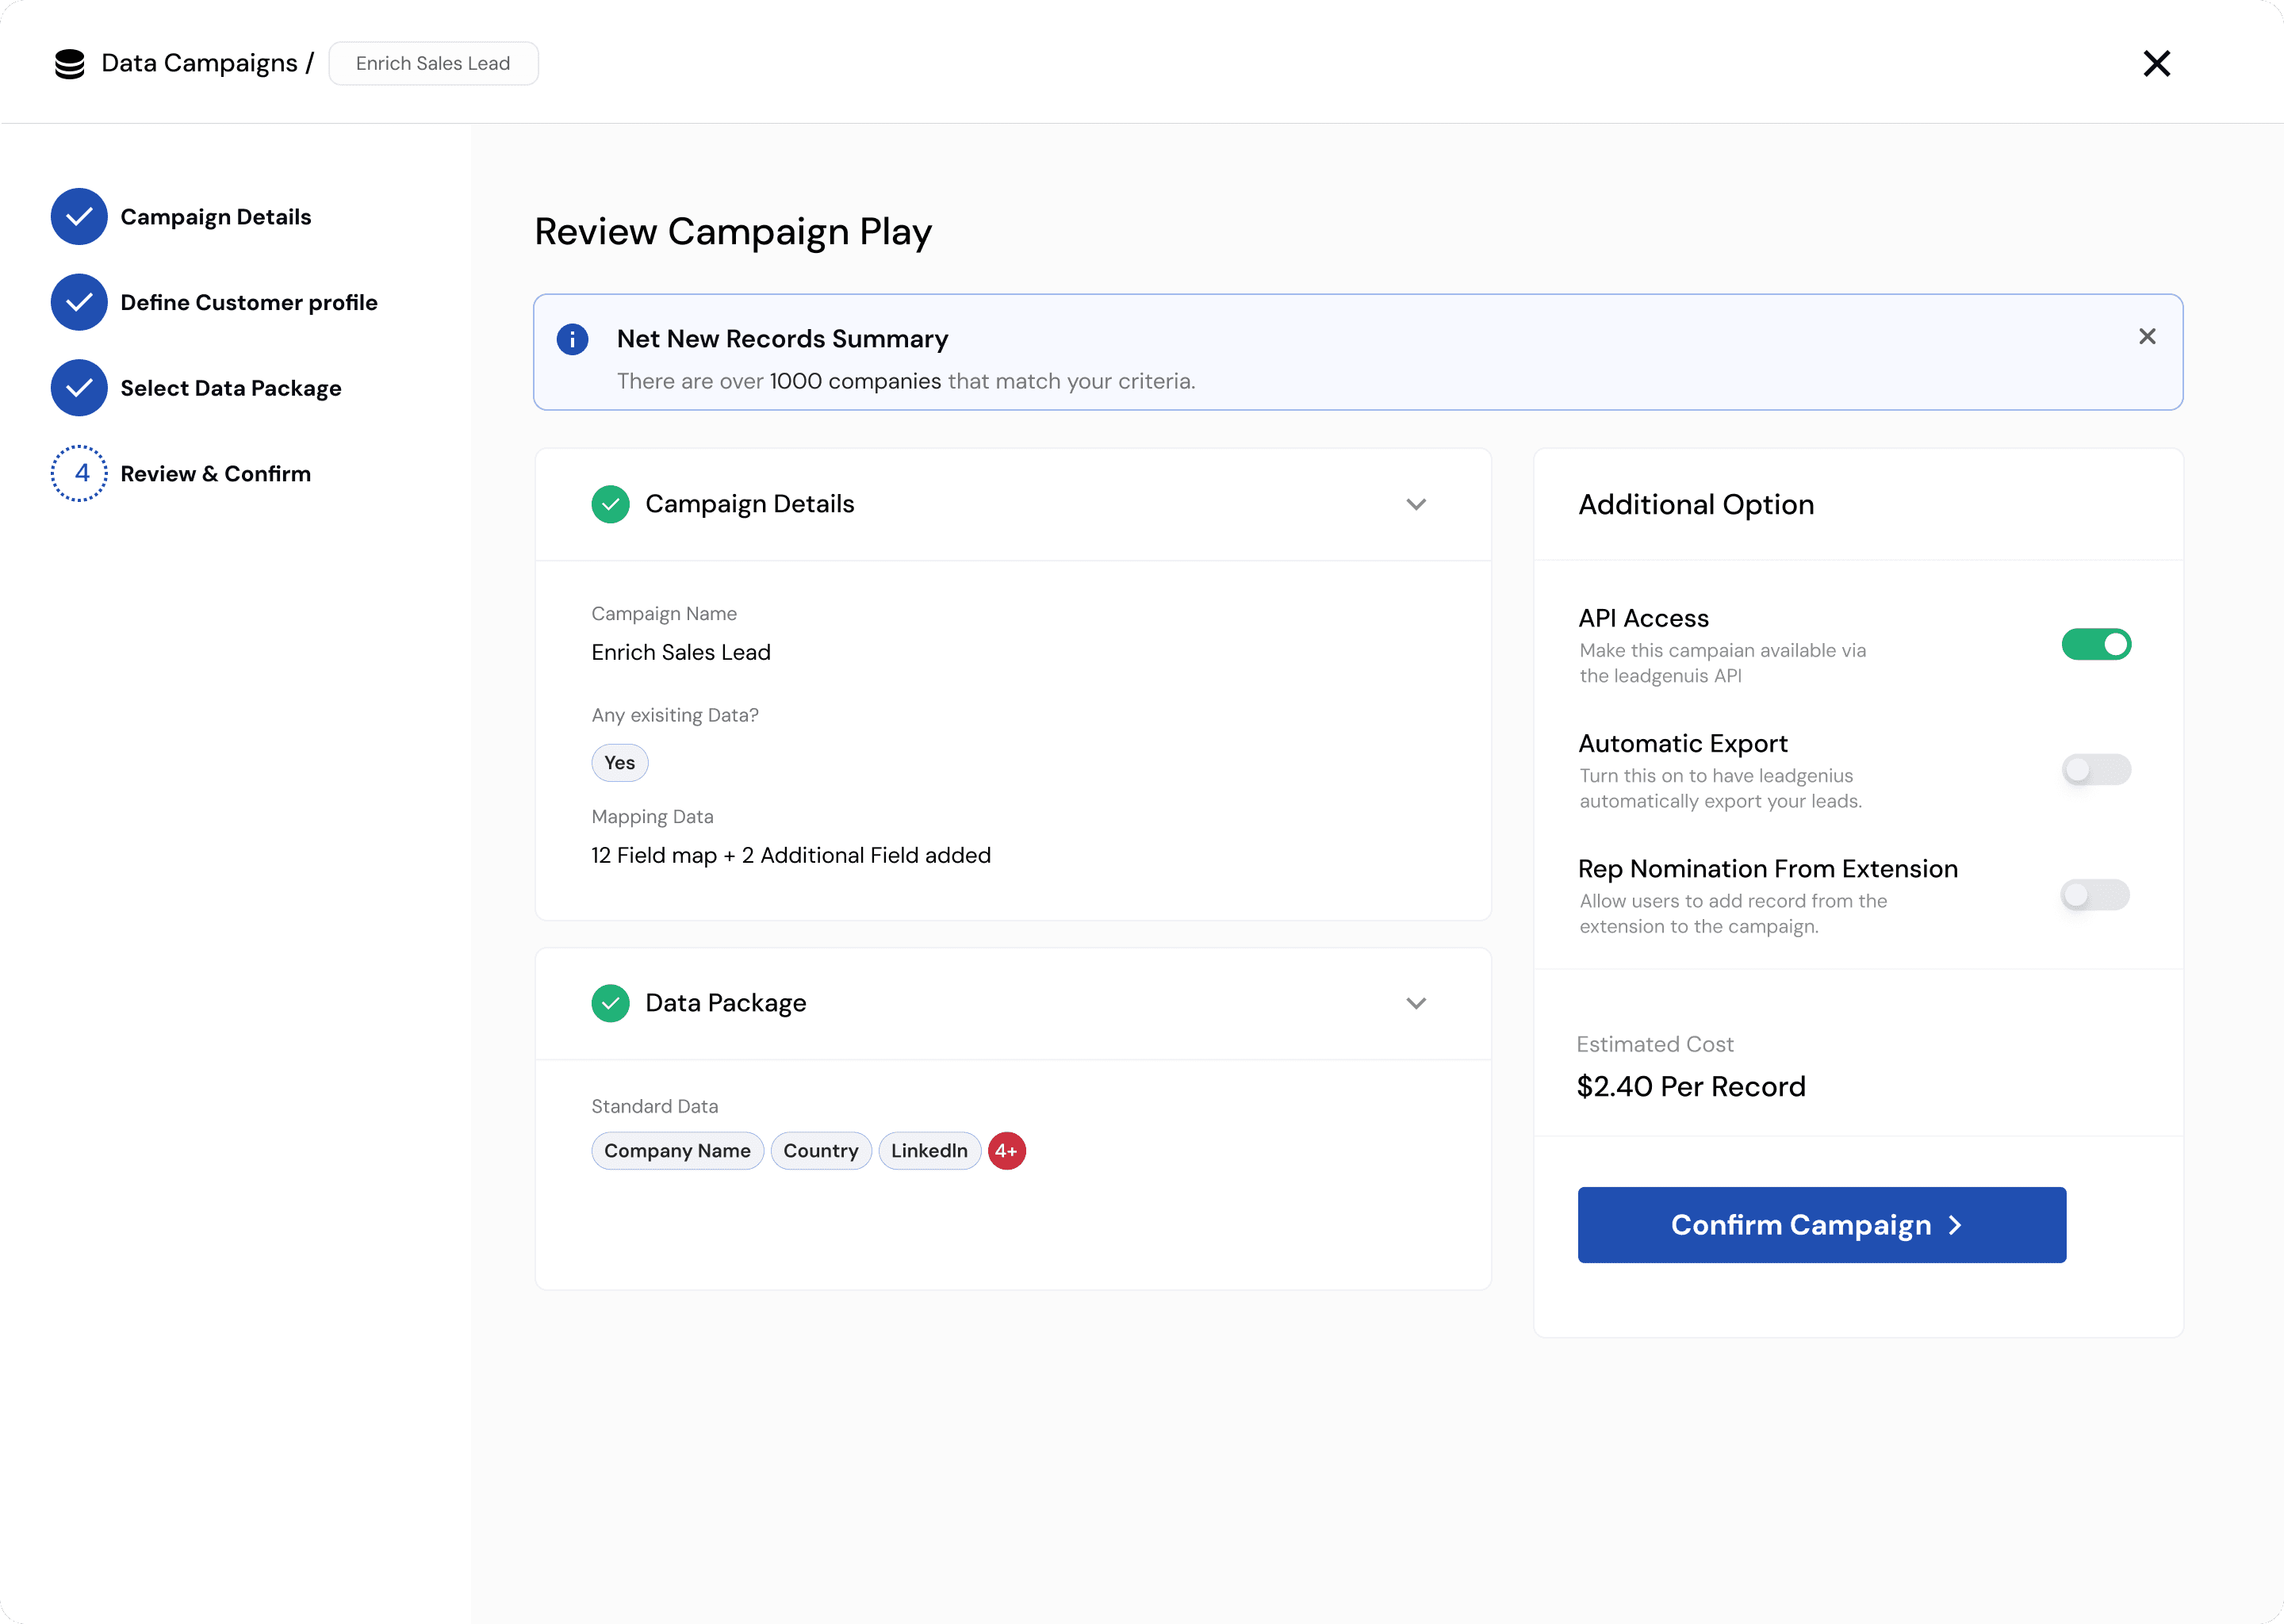
Task: Click the Additional Option heading
Action: pyautogui.click(x=1696, y=504)
